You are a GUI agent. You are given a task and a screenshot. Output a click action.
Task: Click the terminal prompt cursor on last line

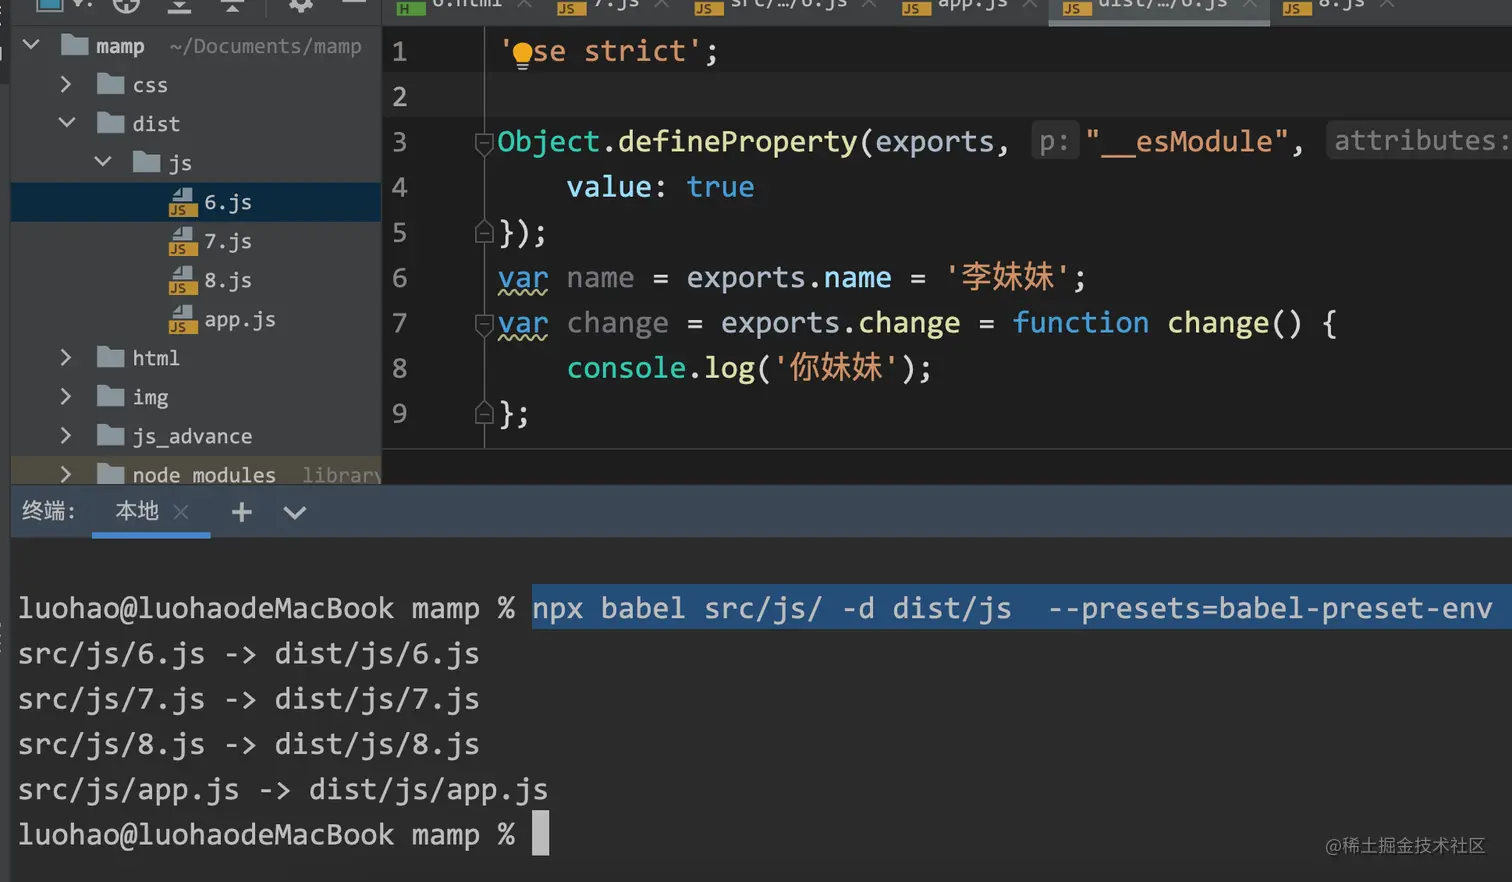tap(540, 833)
